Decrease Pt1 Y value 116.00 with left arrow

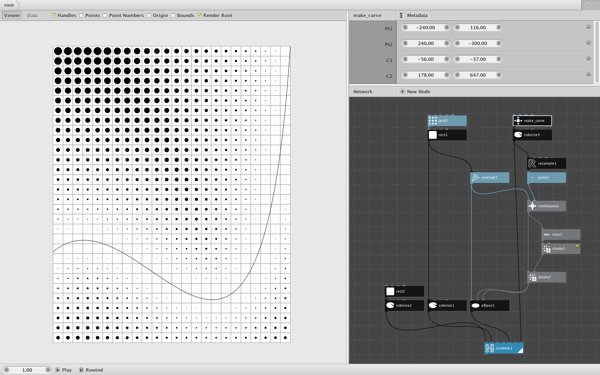pyautogui.click(x=457, y=28)
